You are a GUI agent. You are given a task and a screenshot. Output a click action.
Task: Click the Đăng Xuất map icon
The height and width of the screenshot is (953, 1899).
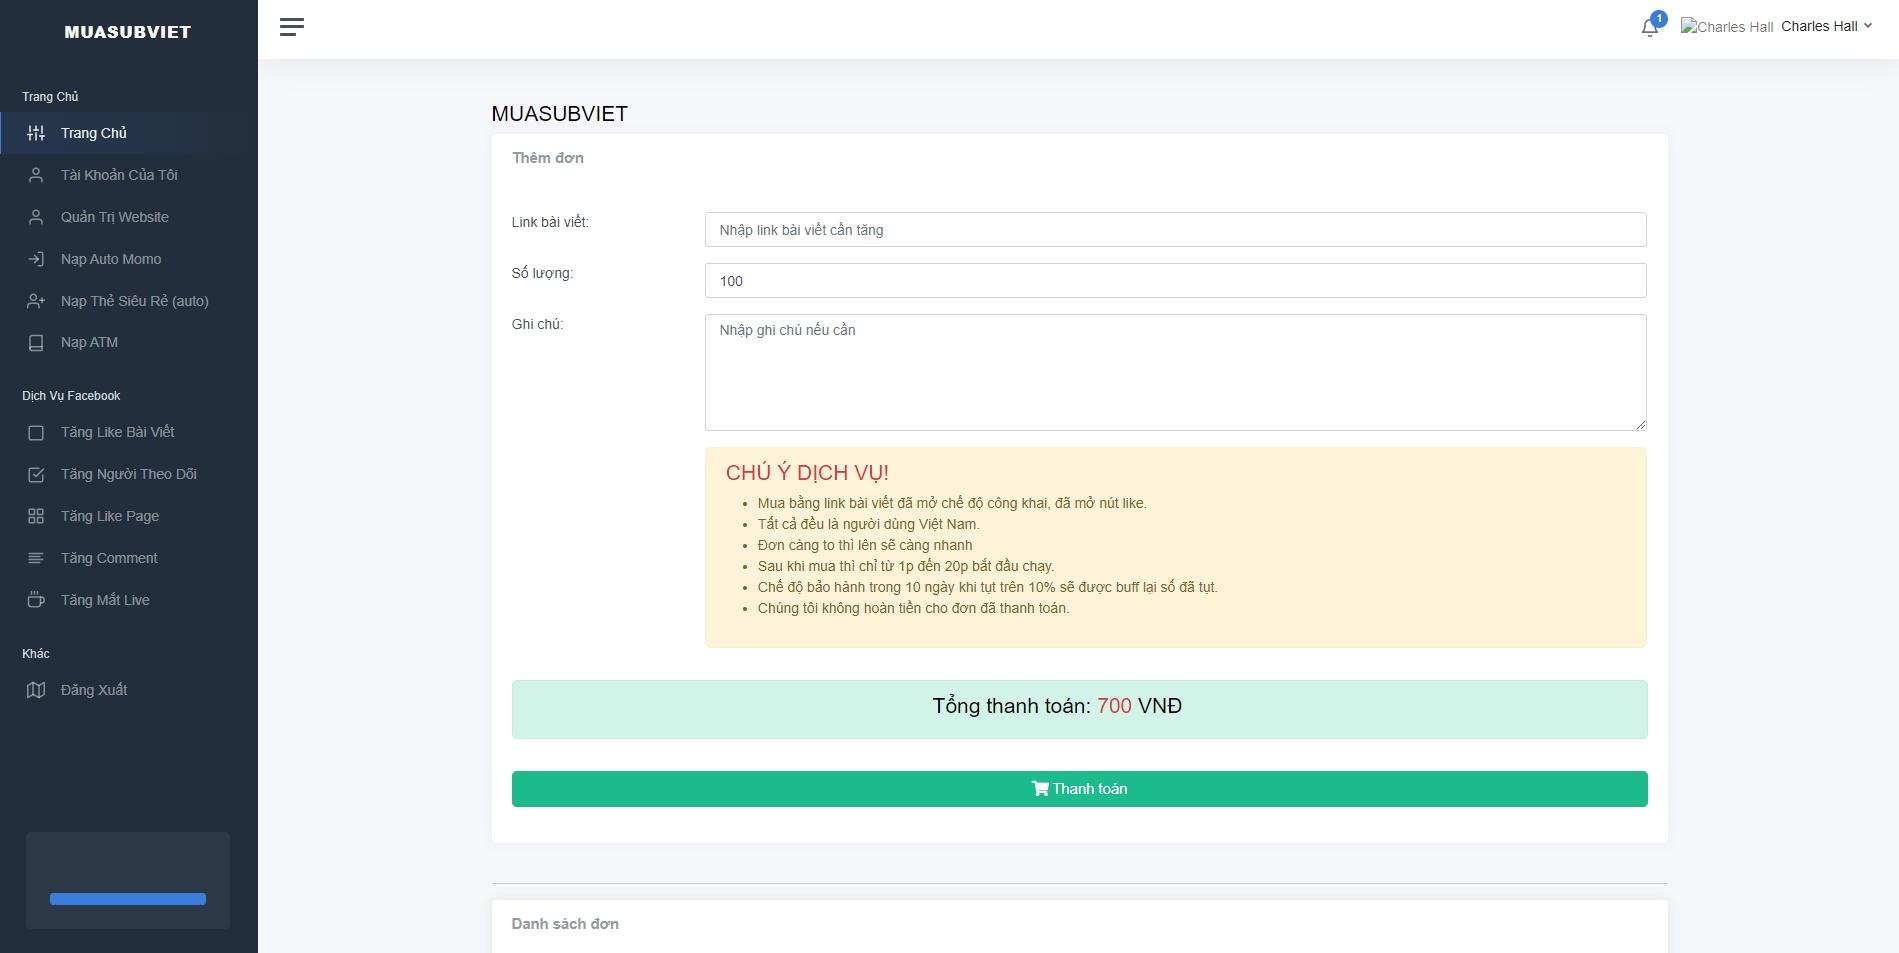point(36,690)
